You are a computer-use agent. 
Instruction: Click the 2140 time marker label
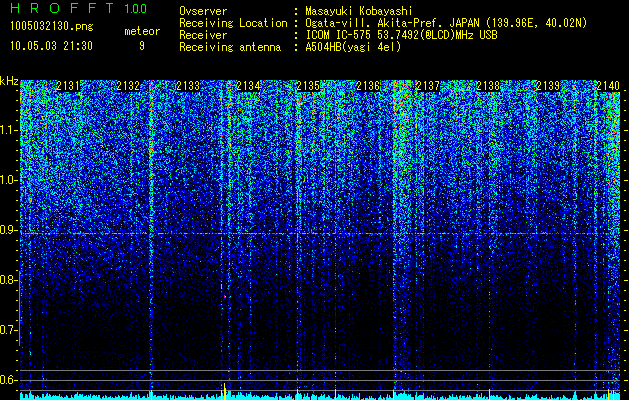pos(608,86)
